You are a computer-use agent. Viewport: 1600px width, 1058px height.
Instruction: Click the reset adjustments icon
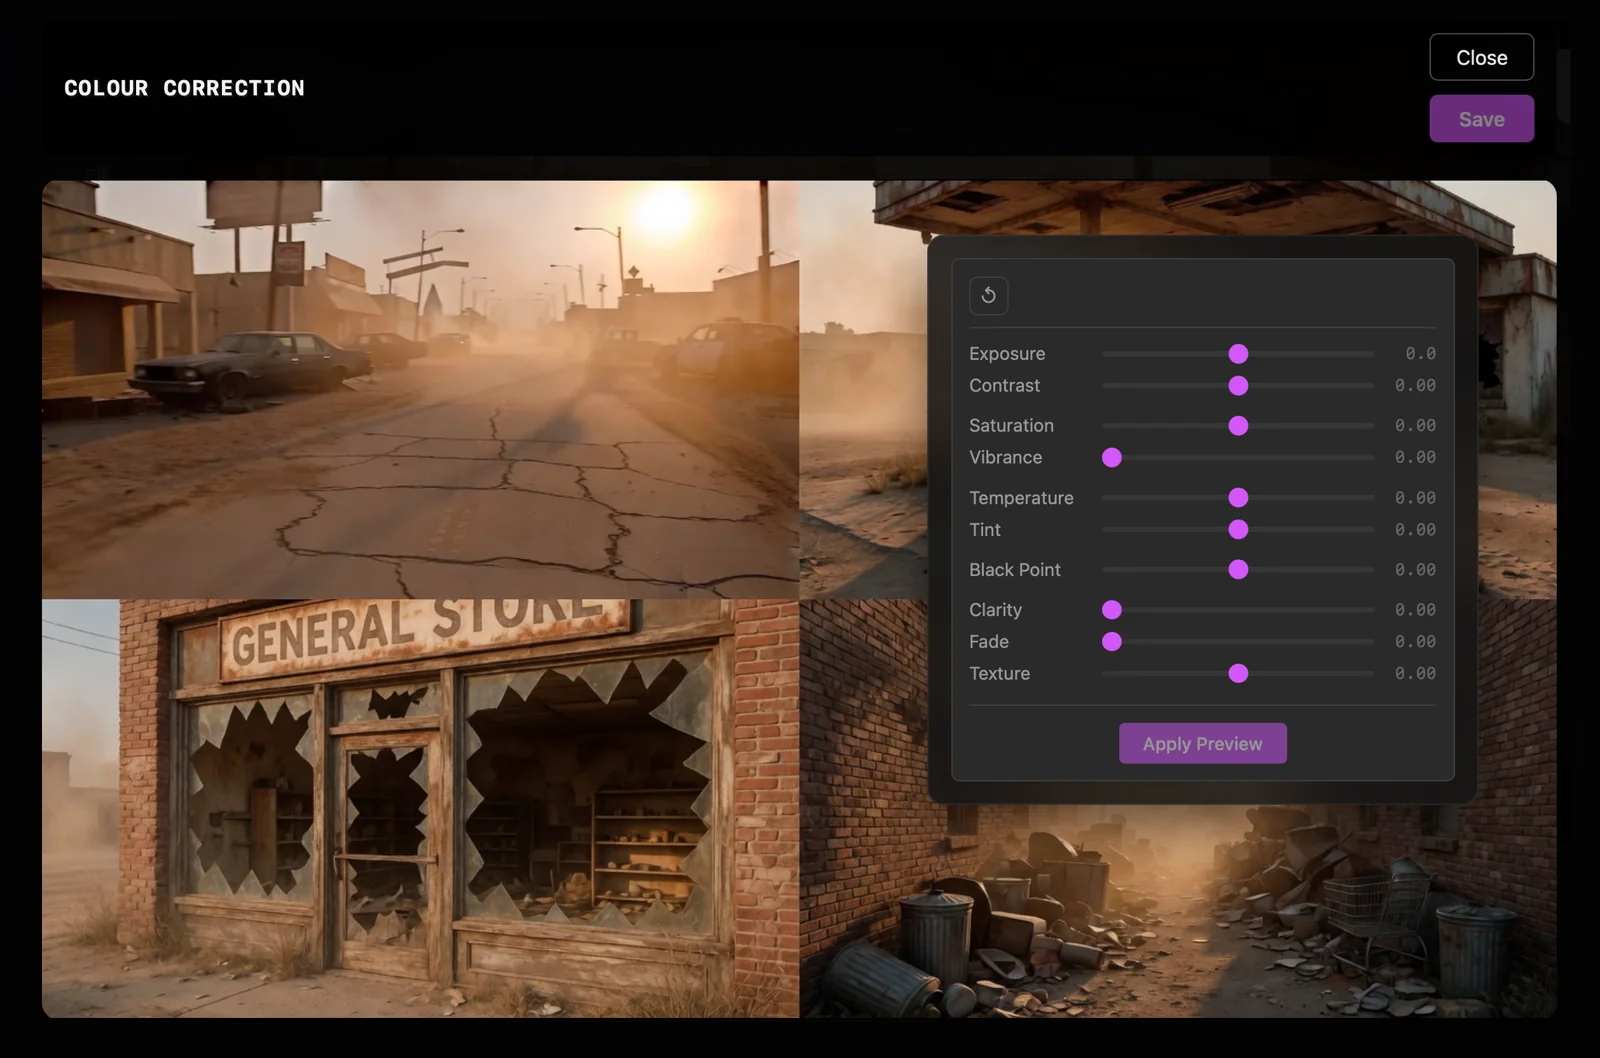pos(988,295)
